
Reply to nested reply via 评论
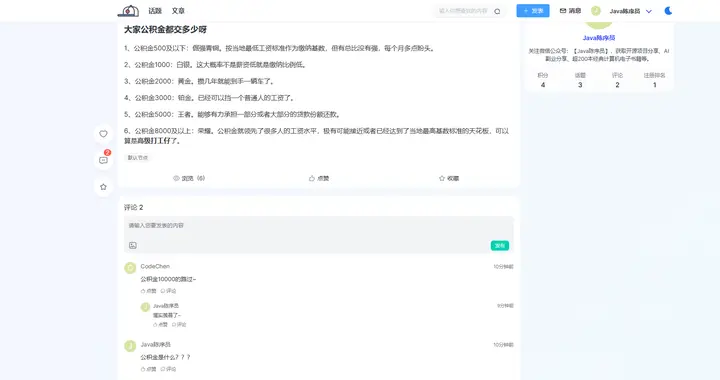179,324
